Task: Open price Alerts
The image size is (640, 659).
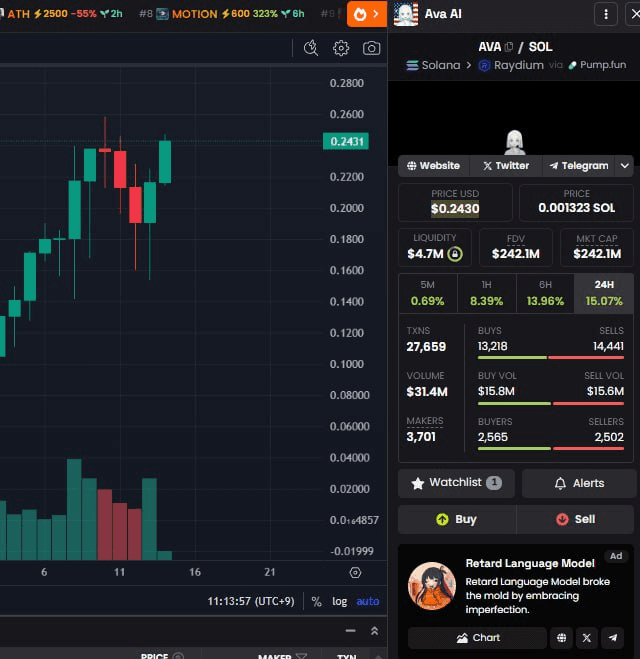Action: pos(579,483)
